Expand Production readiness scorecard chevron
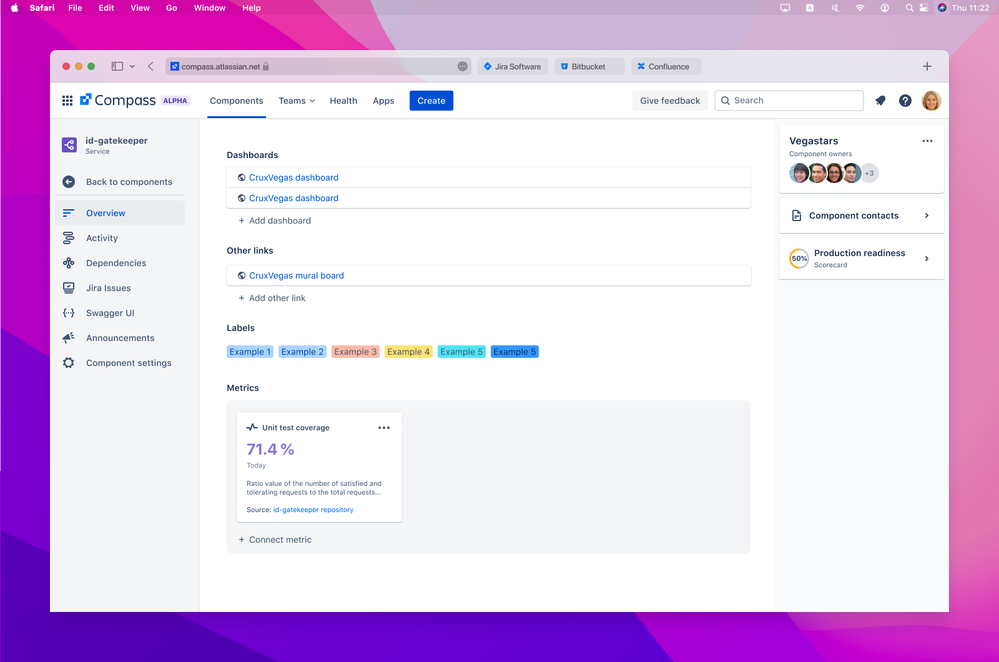Image resolution: width=999 pixels, height=662 pixels. (x=926, y=258)
